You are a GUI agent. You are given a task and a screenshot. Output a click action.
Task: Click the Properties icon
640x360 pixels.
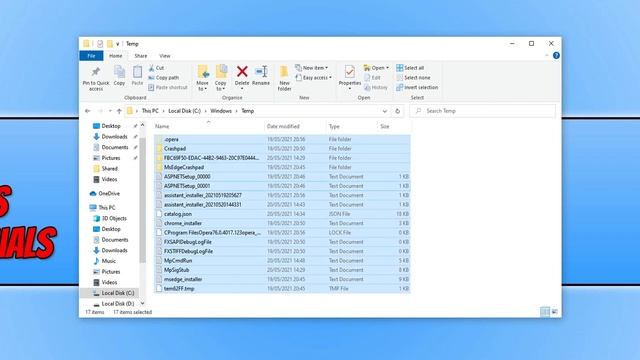[x=350, y=72]
